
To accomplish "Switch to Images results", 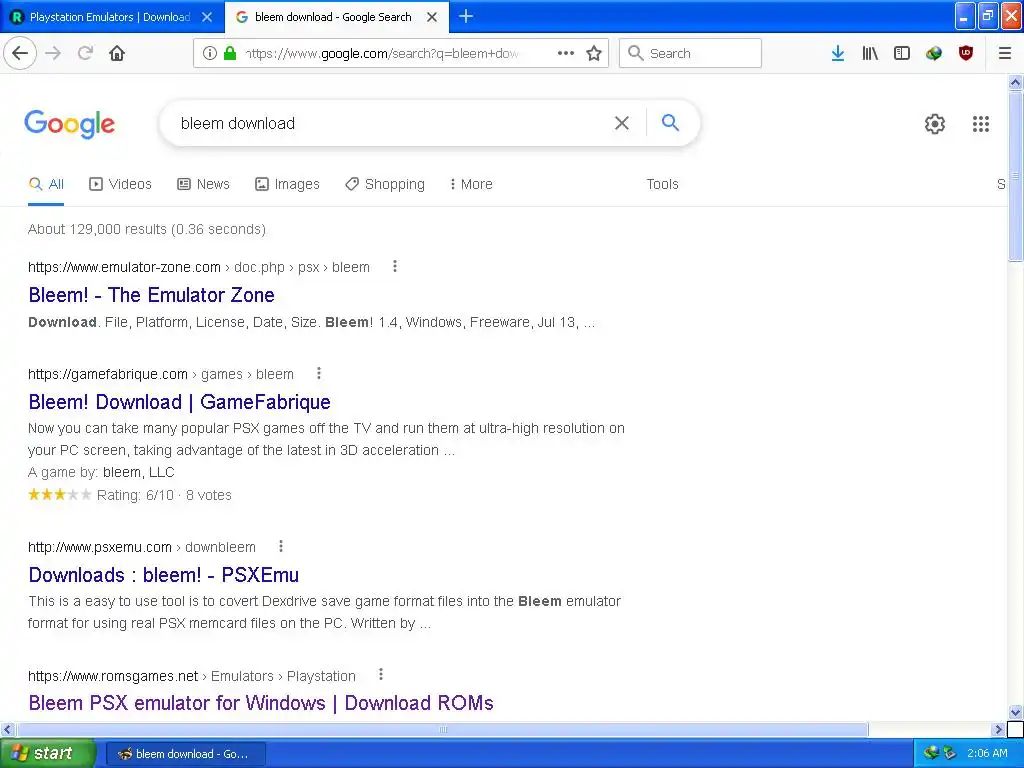I will [287, 184].
